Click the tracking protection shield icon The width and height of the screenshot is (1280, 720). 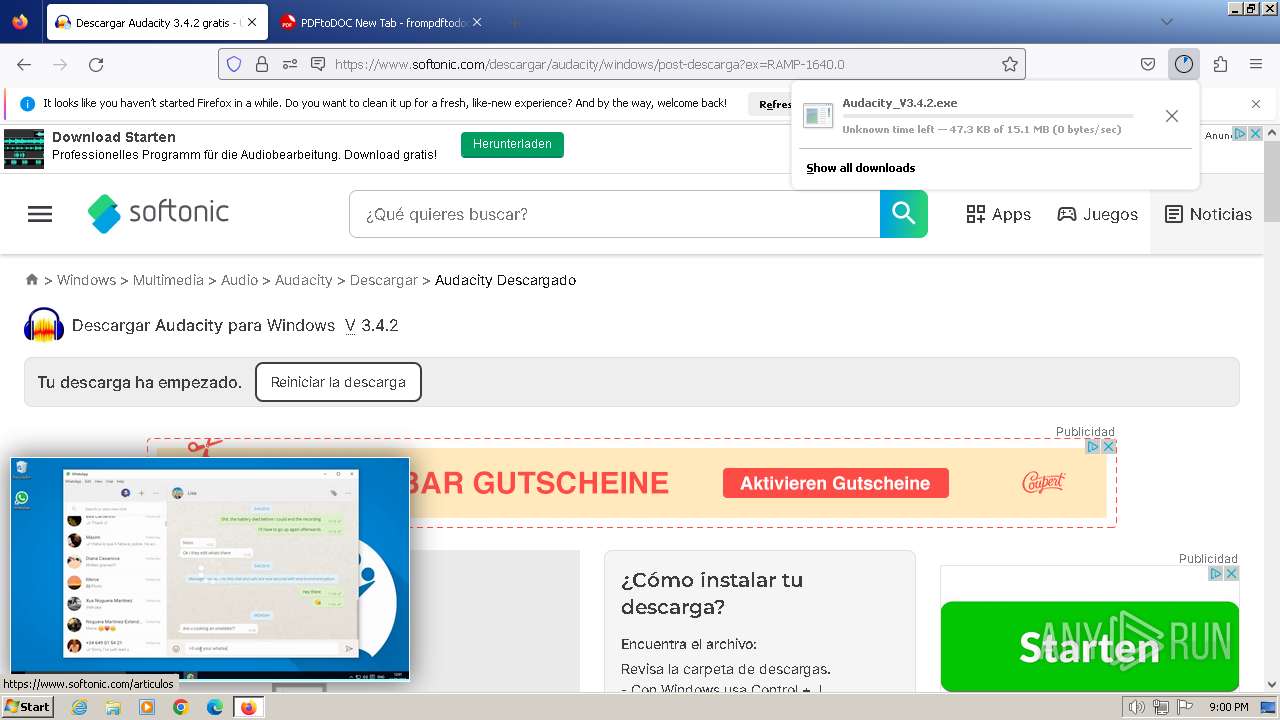point(234,64)
